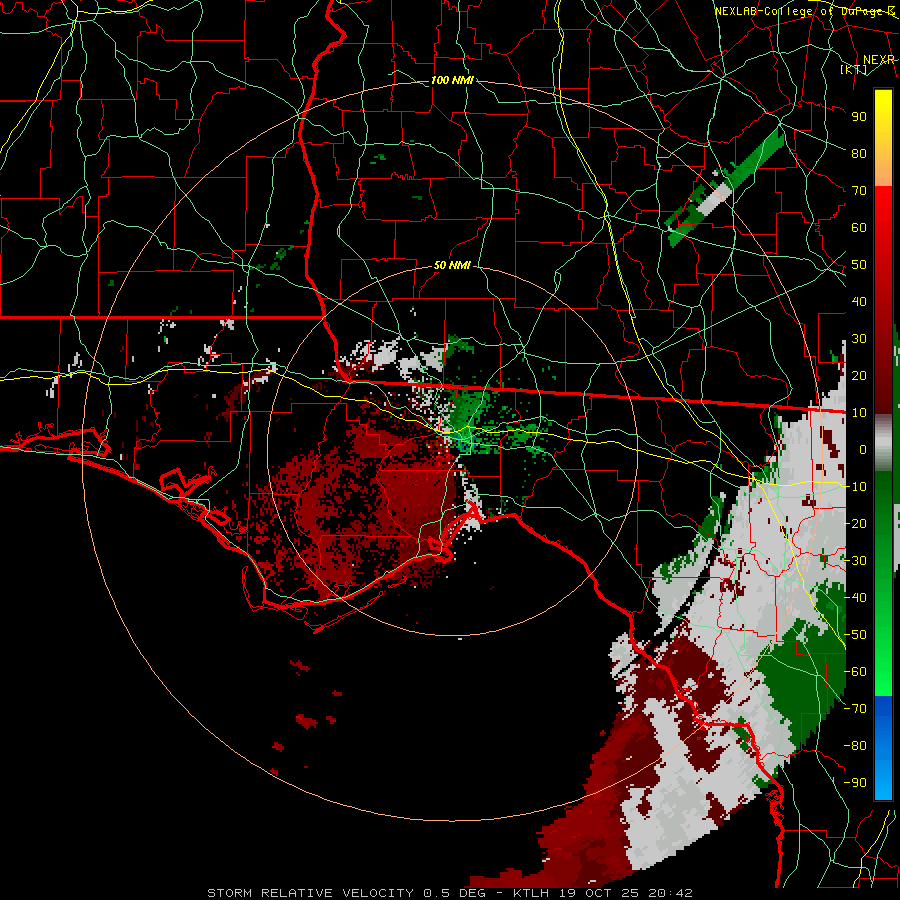The height and width of the screenshot is (900, 900).
Task: Click the -20 value on velocity scale
Action: pos(855,523)
